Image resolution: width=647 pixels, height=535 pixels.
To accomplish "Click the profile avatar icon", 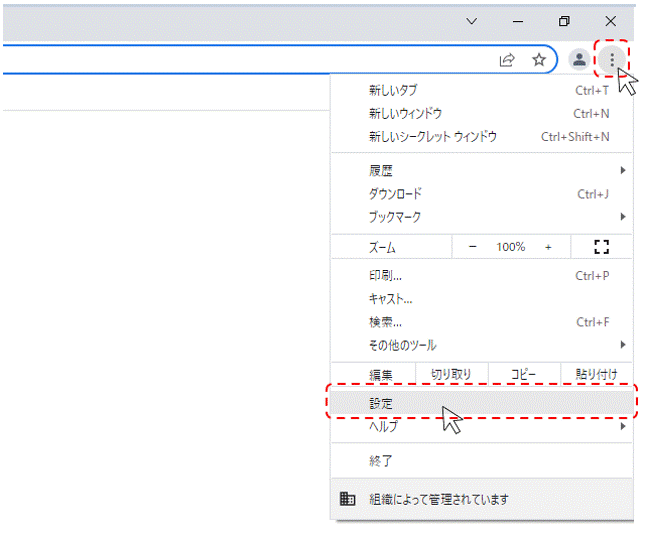I will point(579,59).
